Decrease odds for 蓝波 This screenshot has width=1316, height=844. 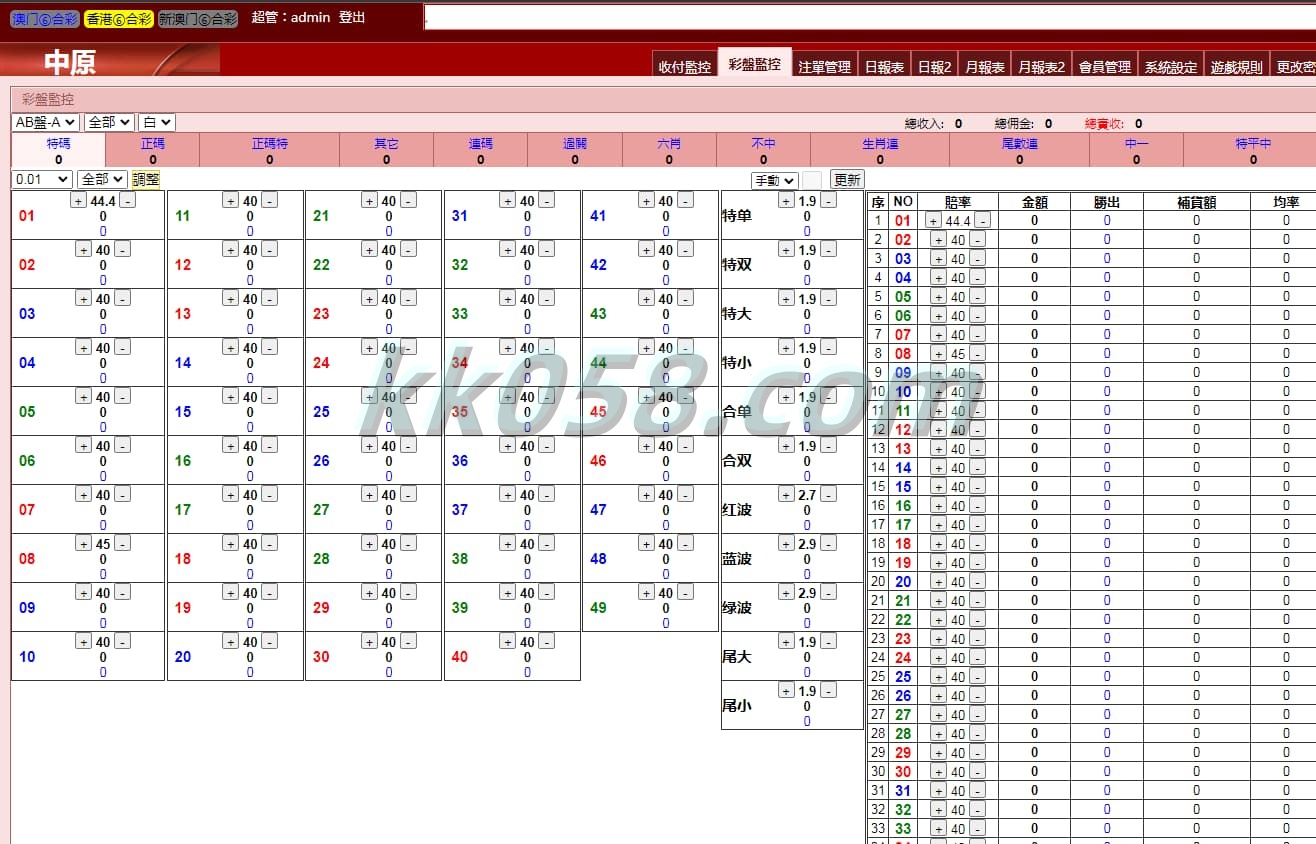pyautogui.click(x=828, y=544)
